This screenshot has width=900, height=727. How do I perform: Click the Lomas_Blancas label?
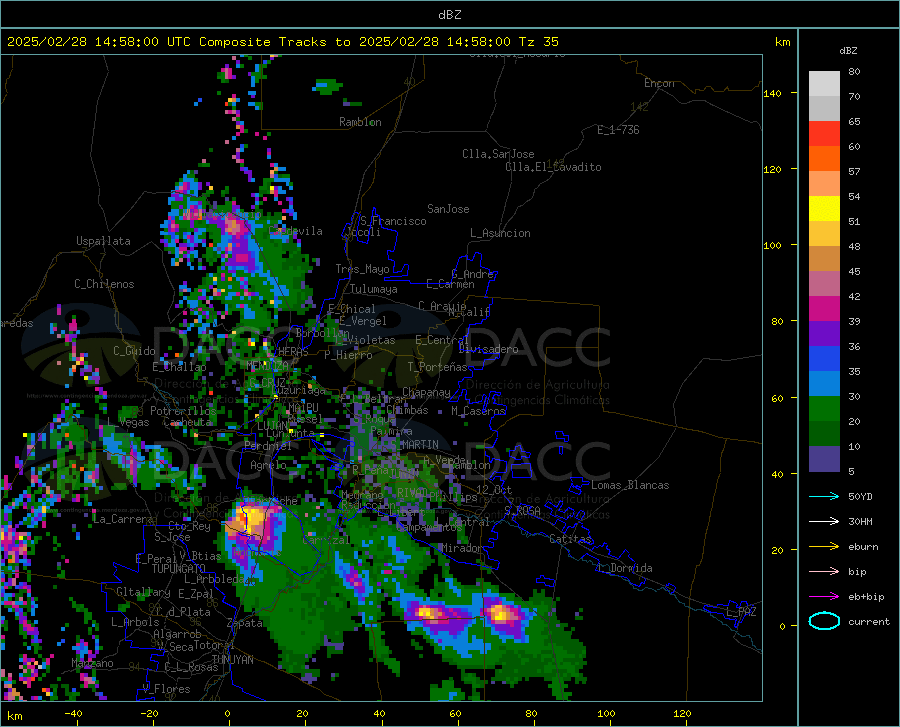pos(630,485)
